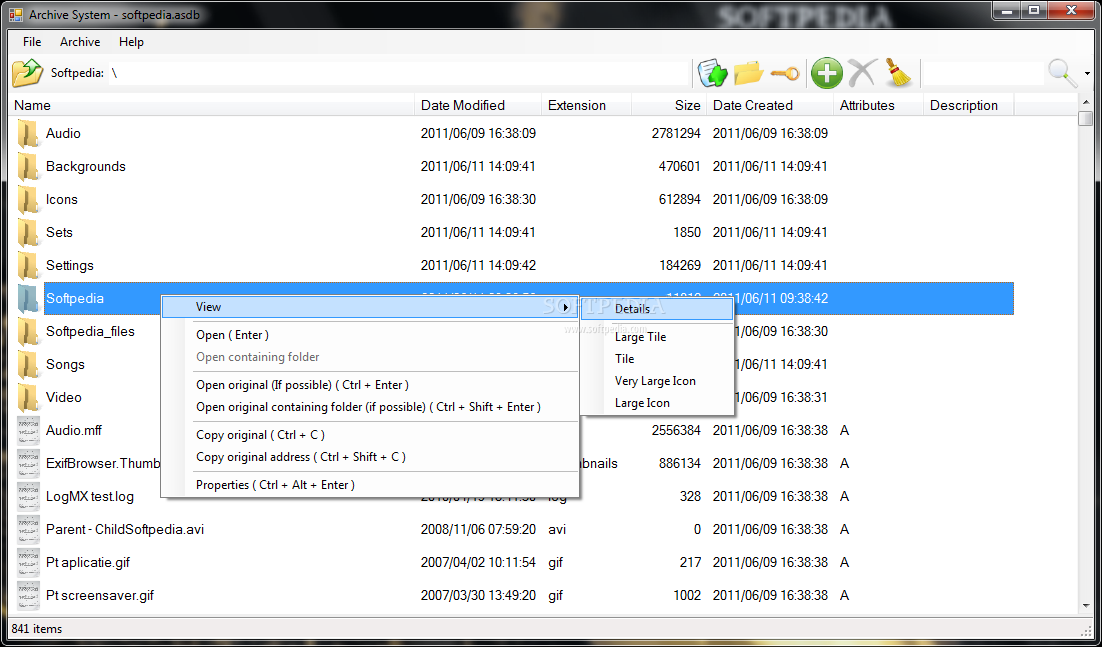Select the Pt screensaver.gif file name

pyautogui.click(x=100, y=596)
